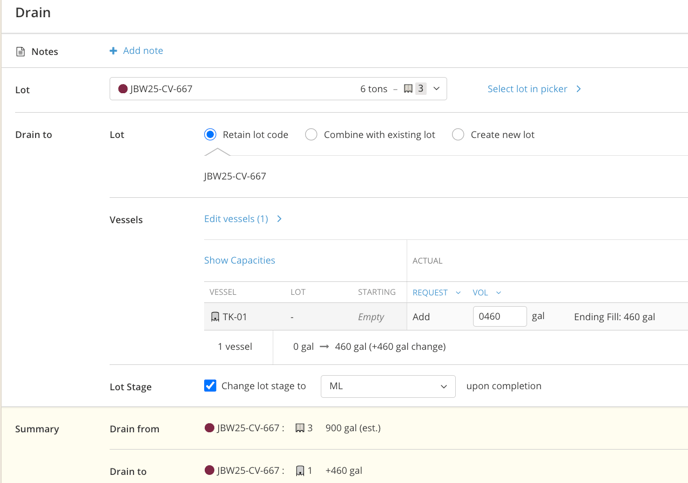Click the 900 gal (est.) value
688x483 pixels.
pyautogui.click(x=353, y=428)
